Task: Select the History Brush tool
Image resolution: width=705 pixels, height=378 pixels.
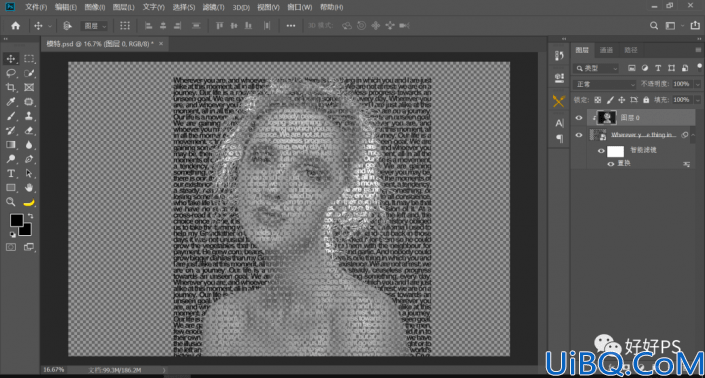Action: 11,130
